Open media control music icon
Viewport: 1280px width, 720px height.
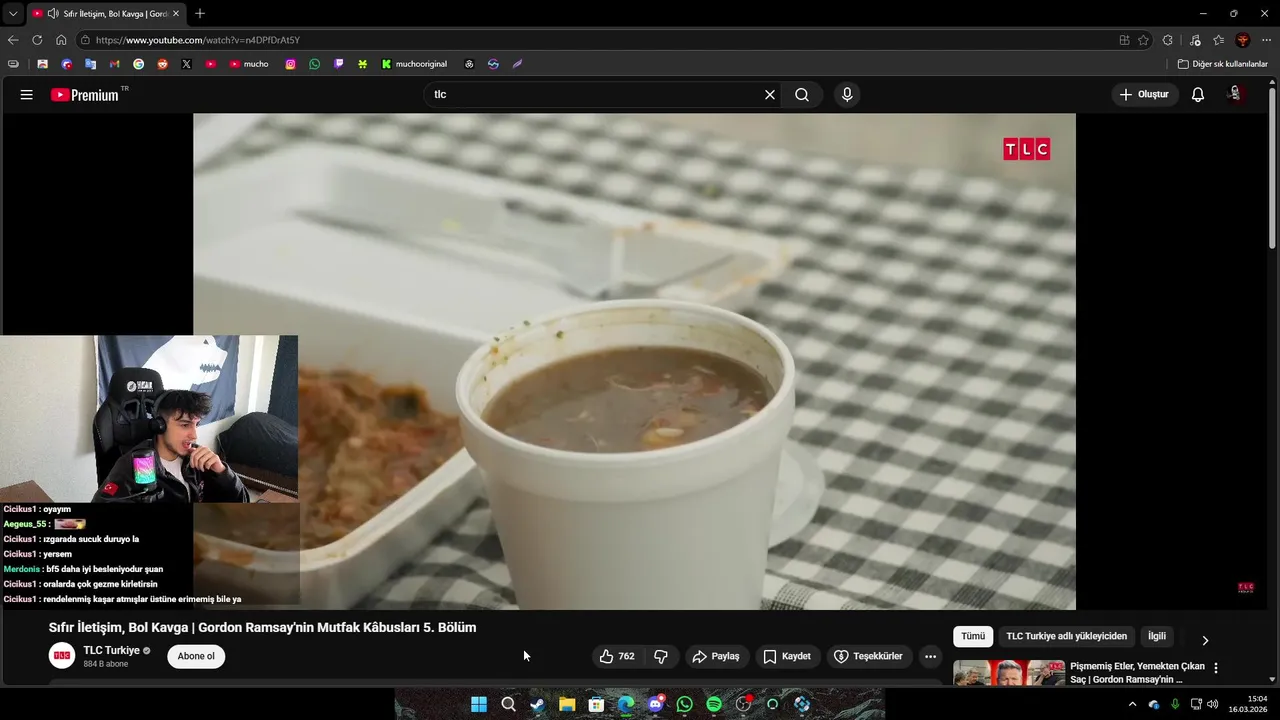pos(1195,40)
